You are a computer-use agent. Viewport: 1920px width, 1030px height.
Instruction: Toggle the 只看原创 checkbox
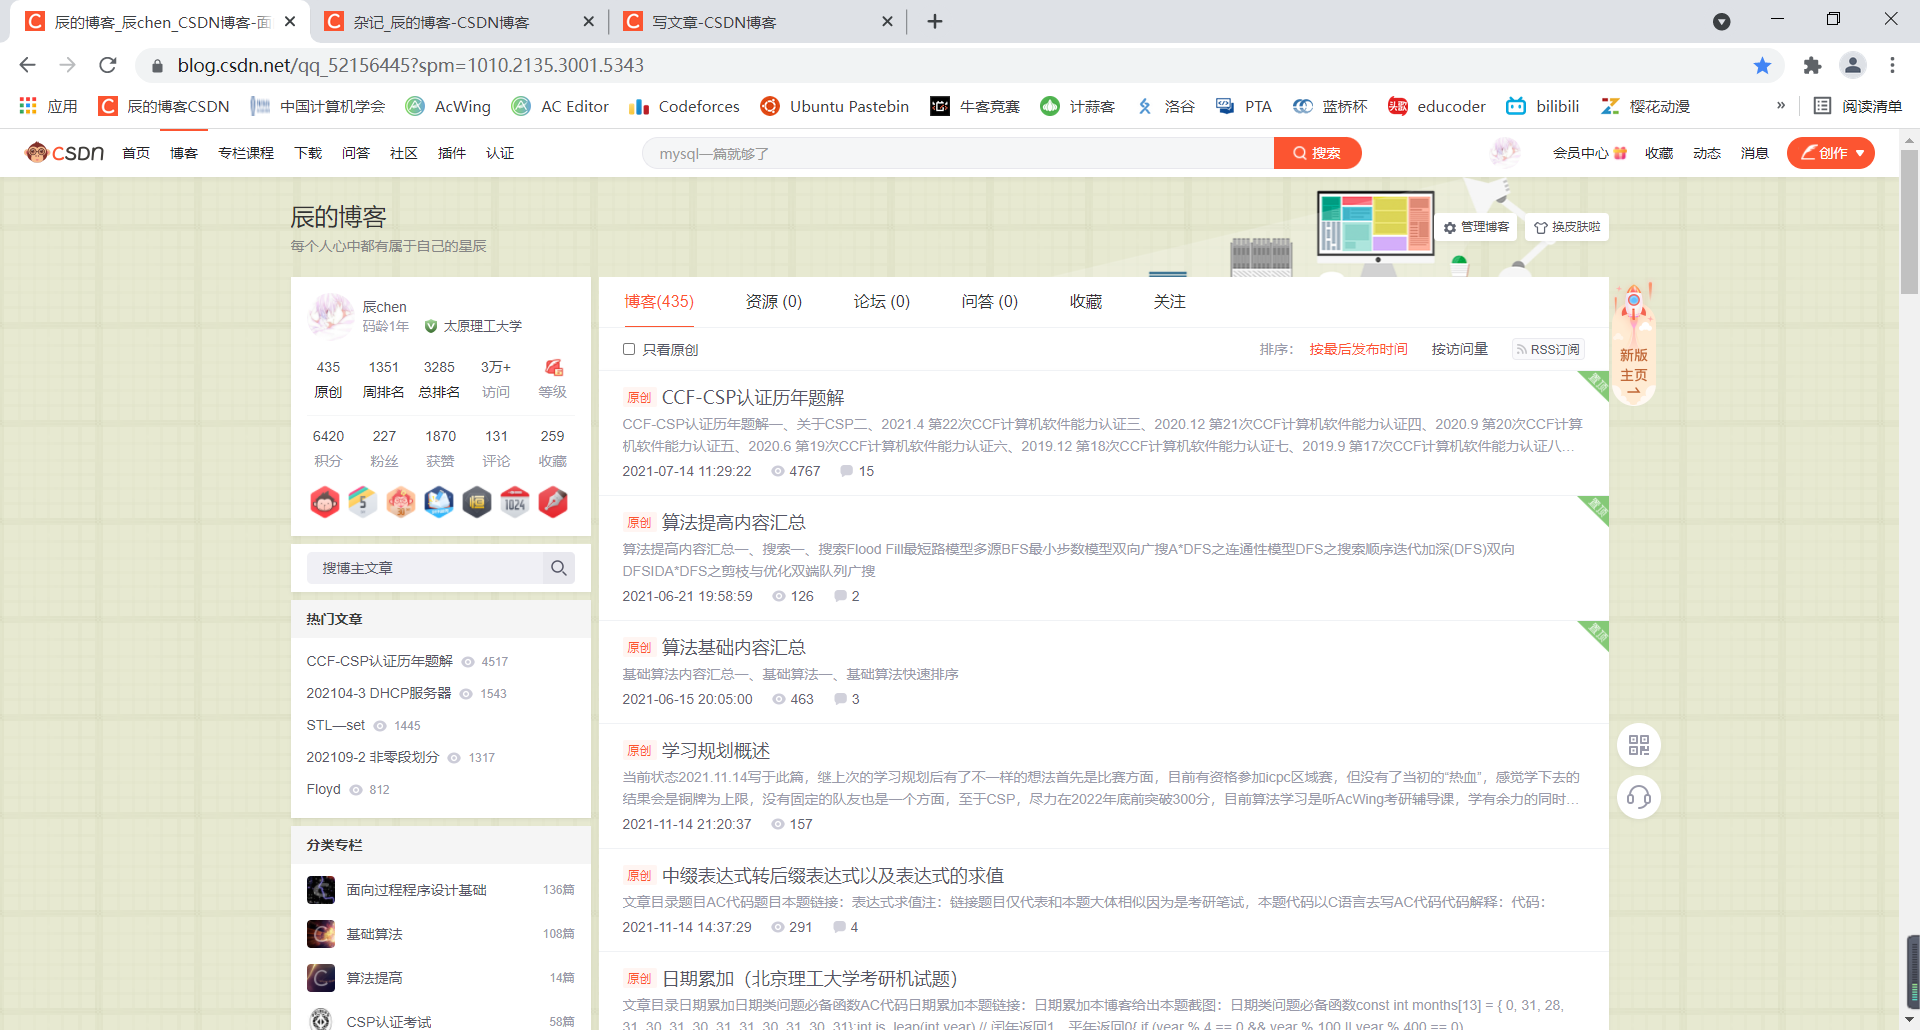point(629,349)
